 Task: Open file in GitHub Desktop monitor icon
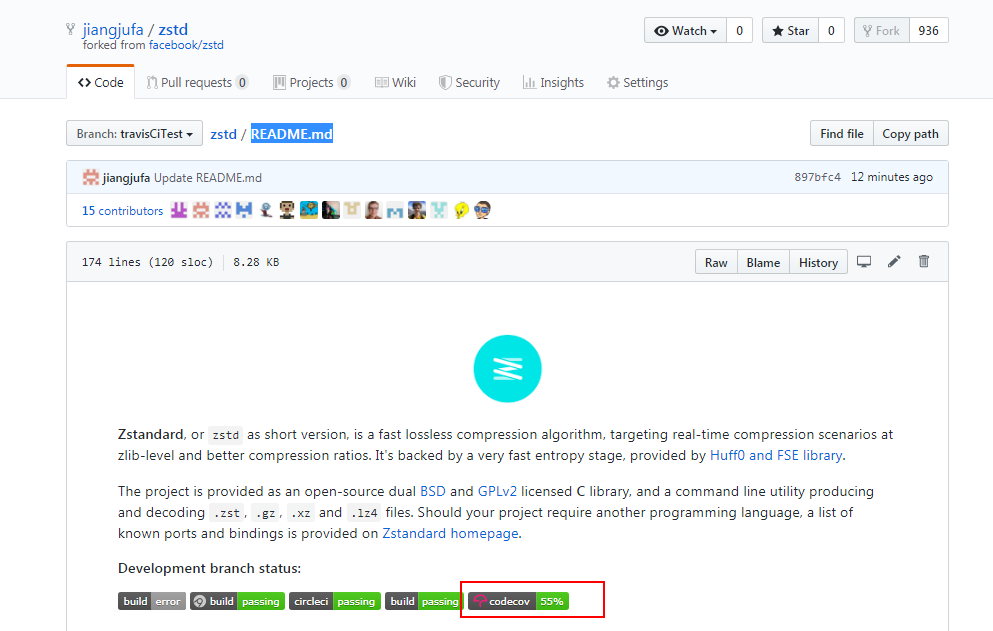point(864,262)
